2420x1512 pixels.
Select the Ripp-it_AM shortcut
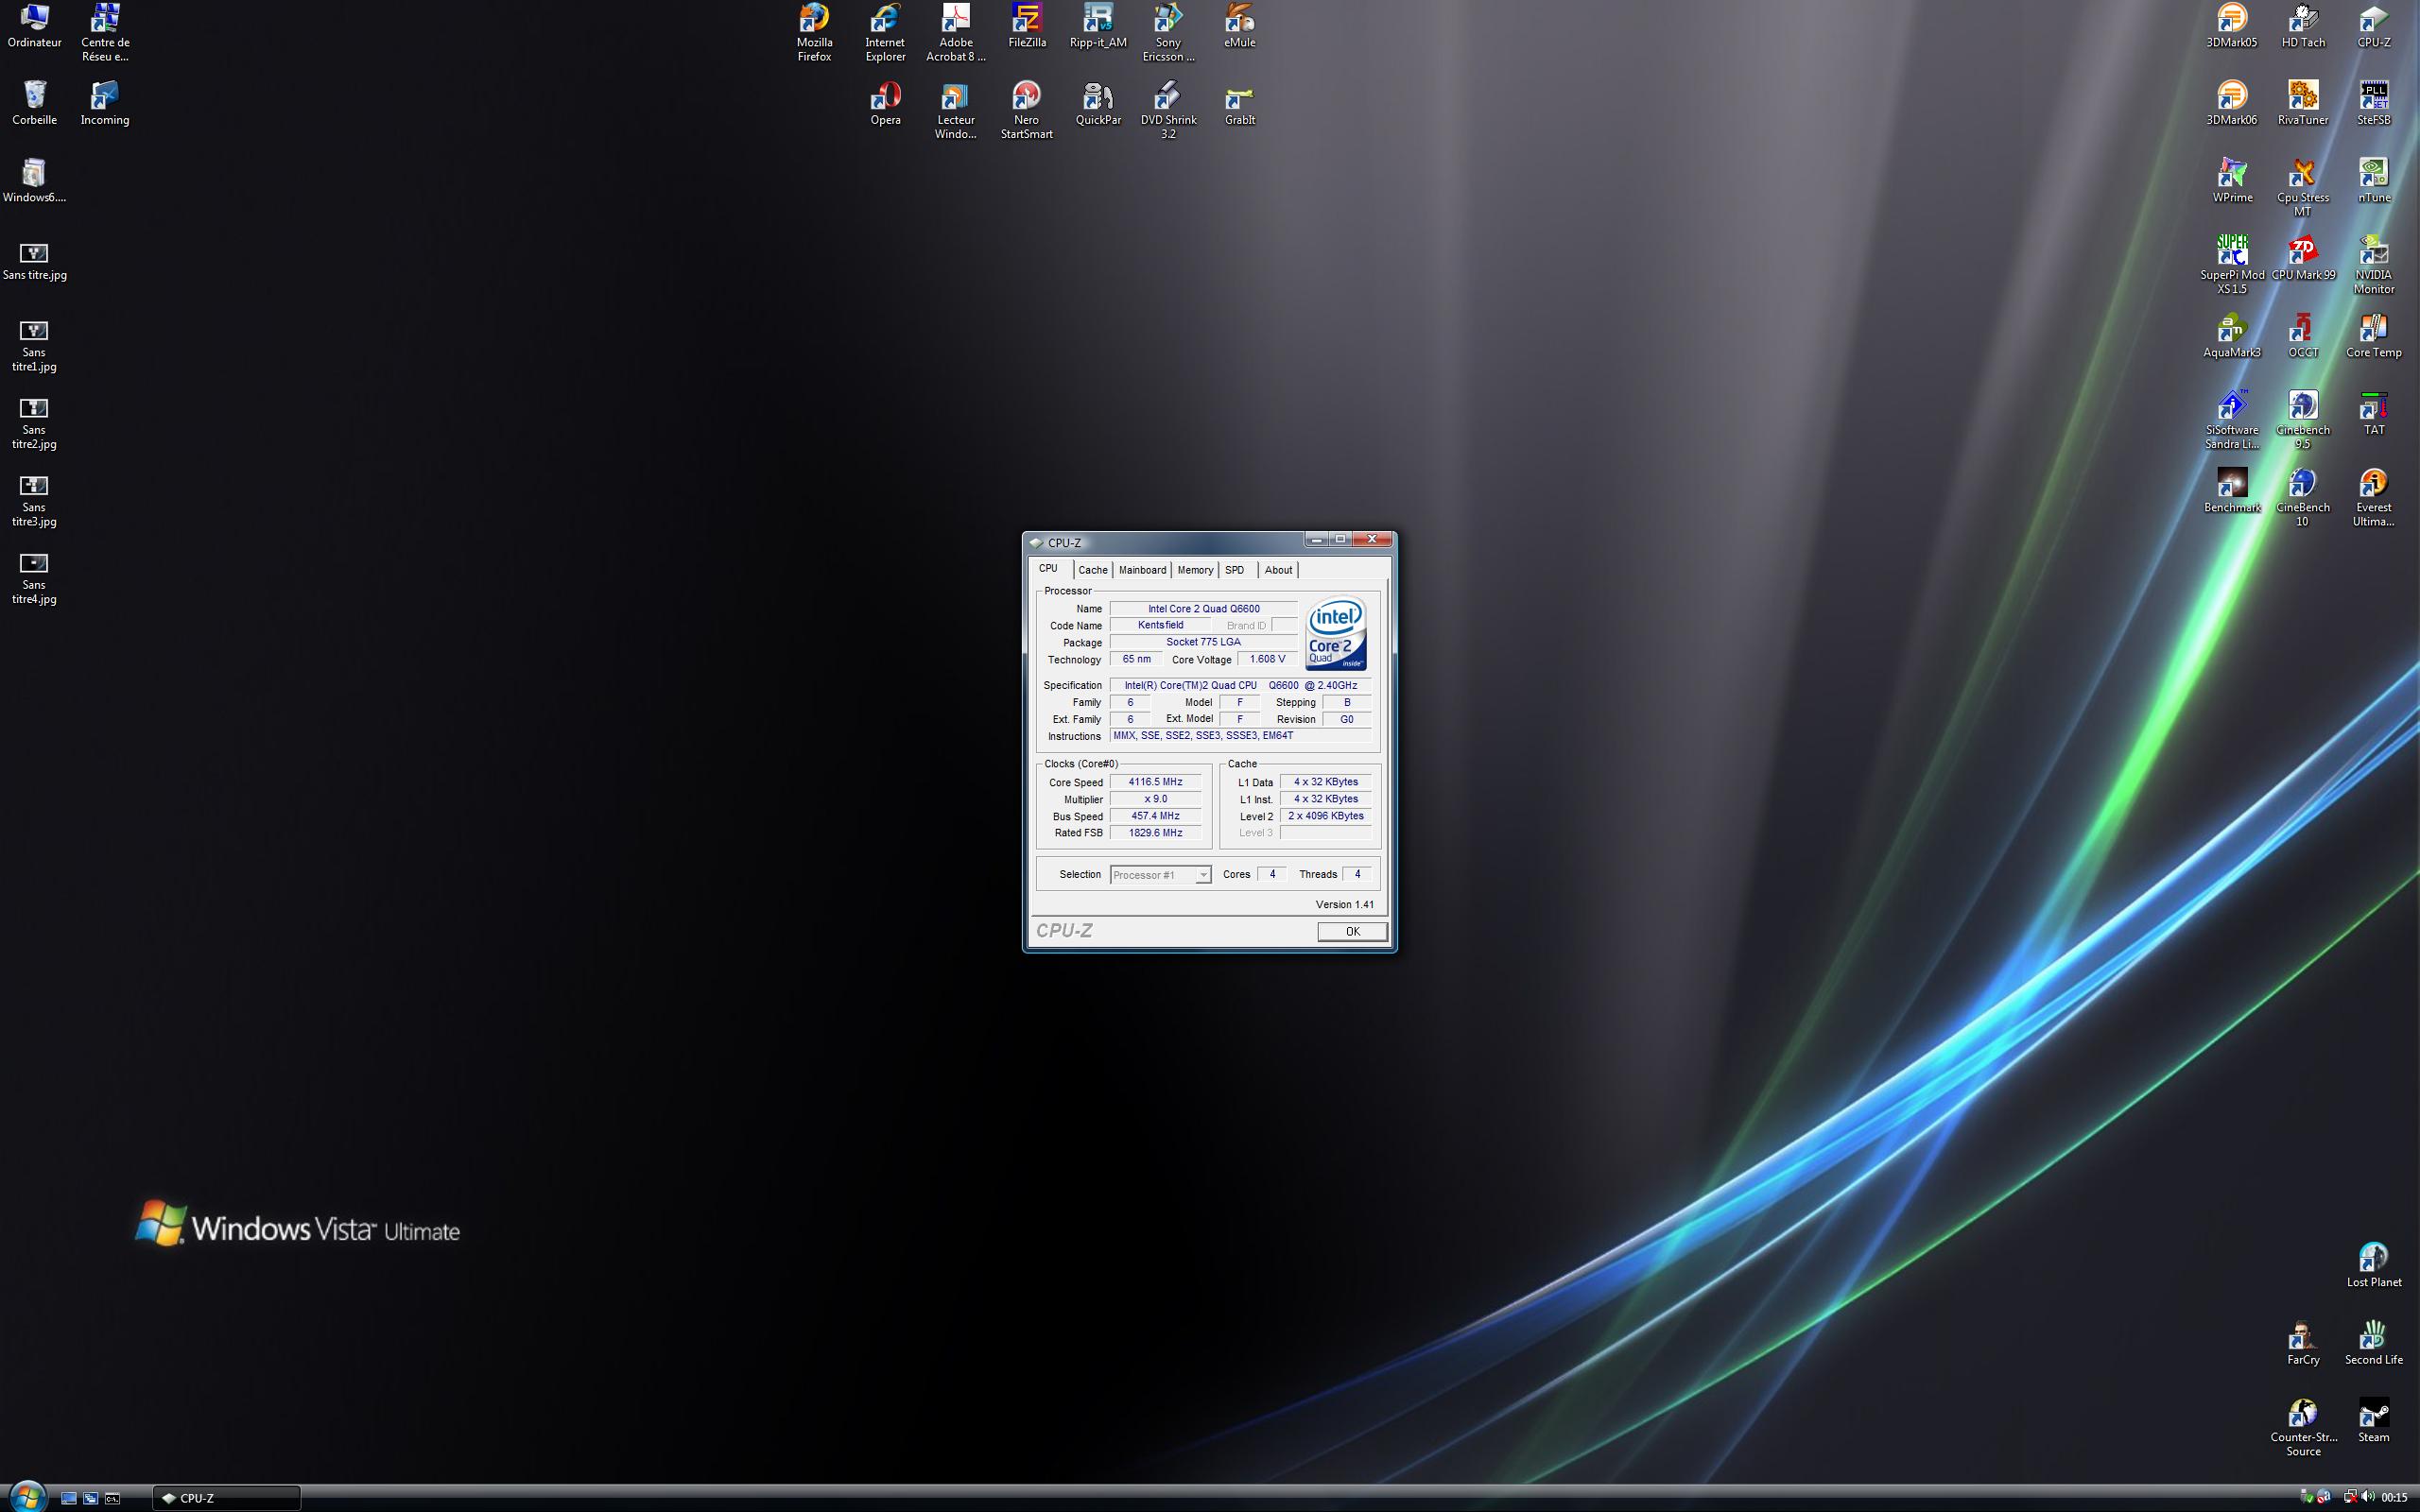coord(1098,26)
